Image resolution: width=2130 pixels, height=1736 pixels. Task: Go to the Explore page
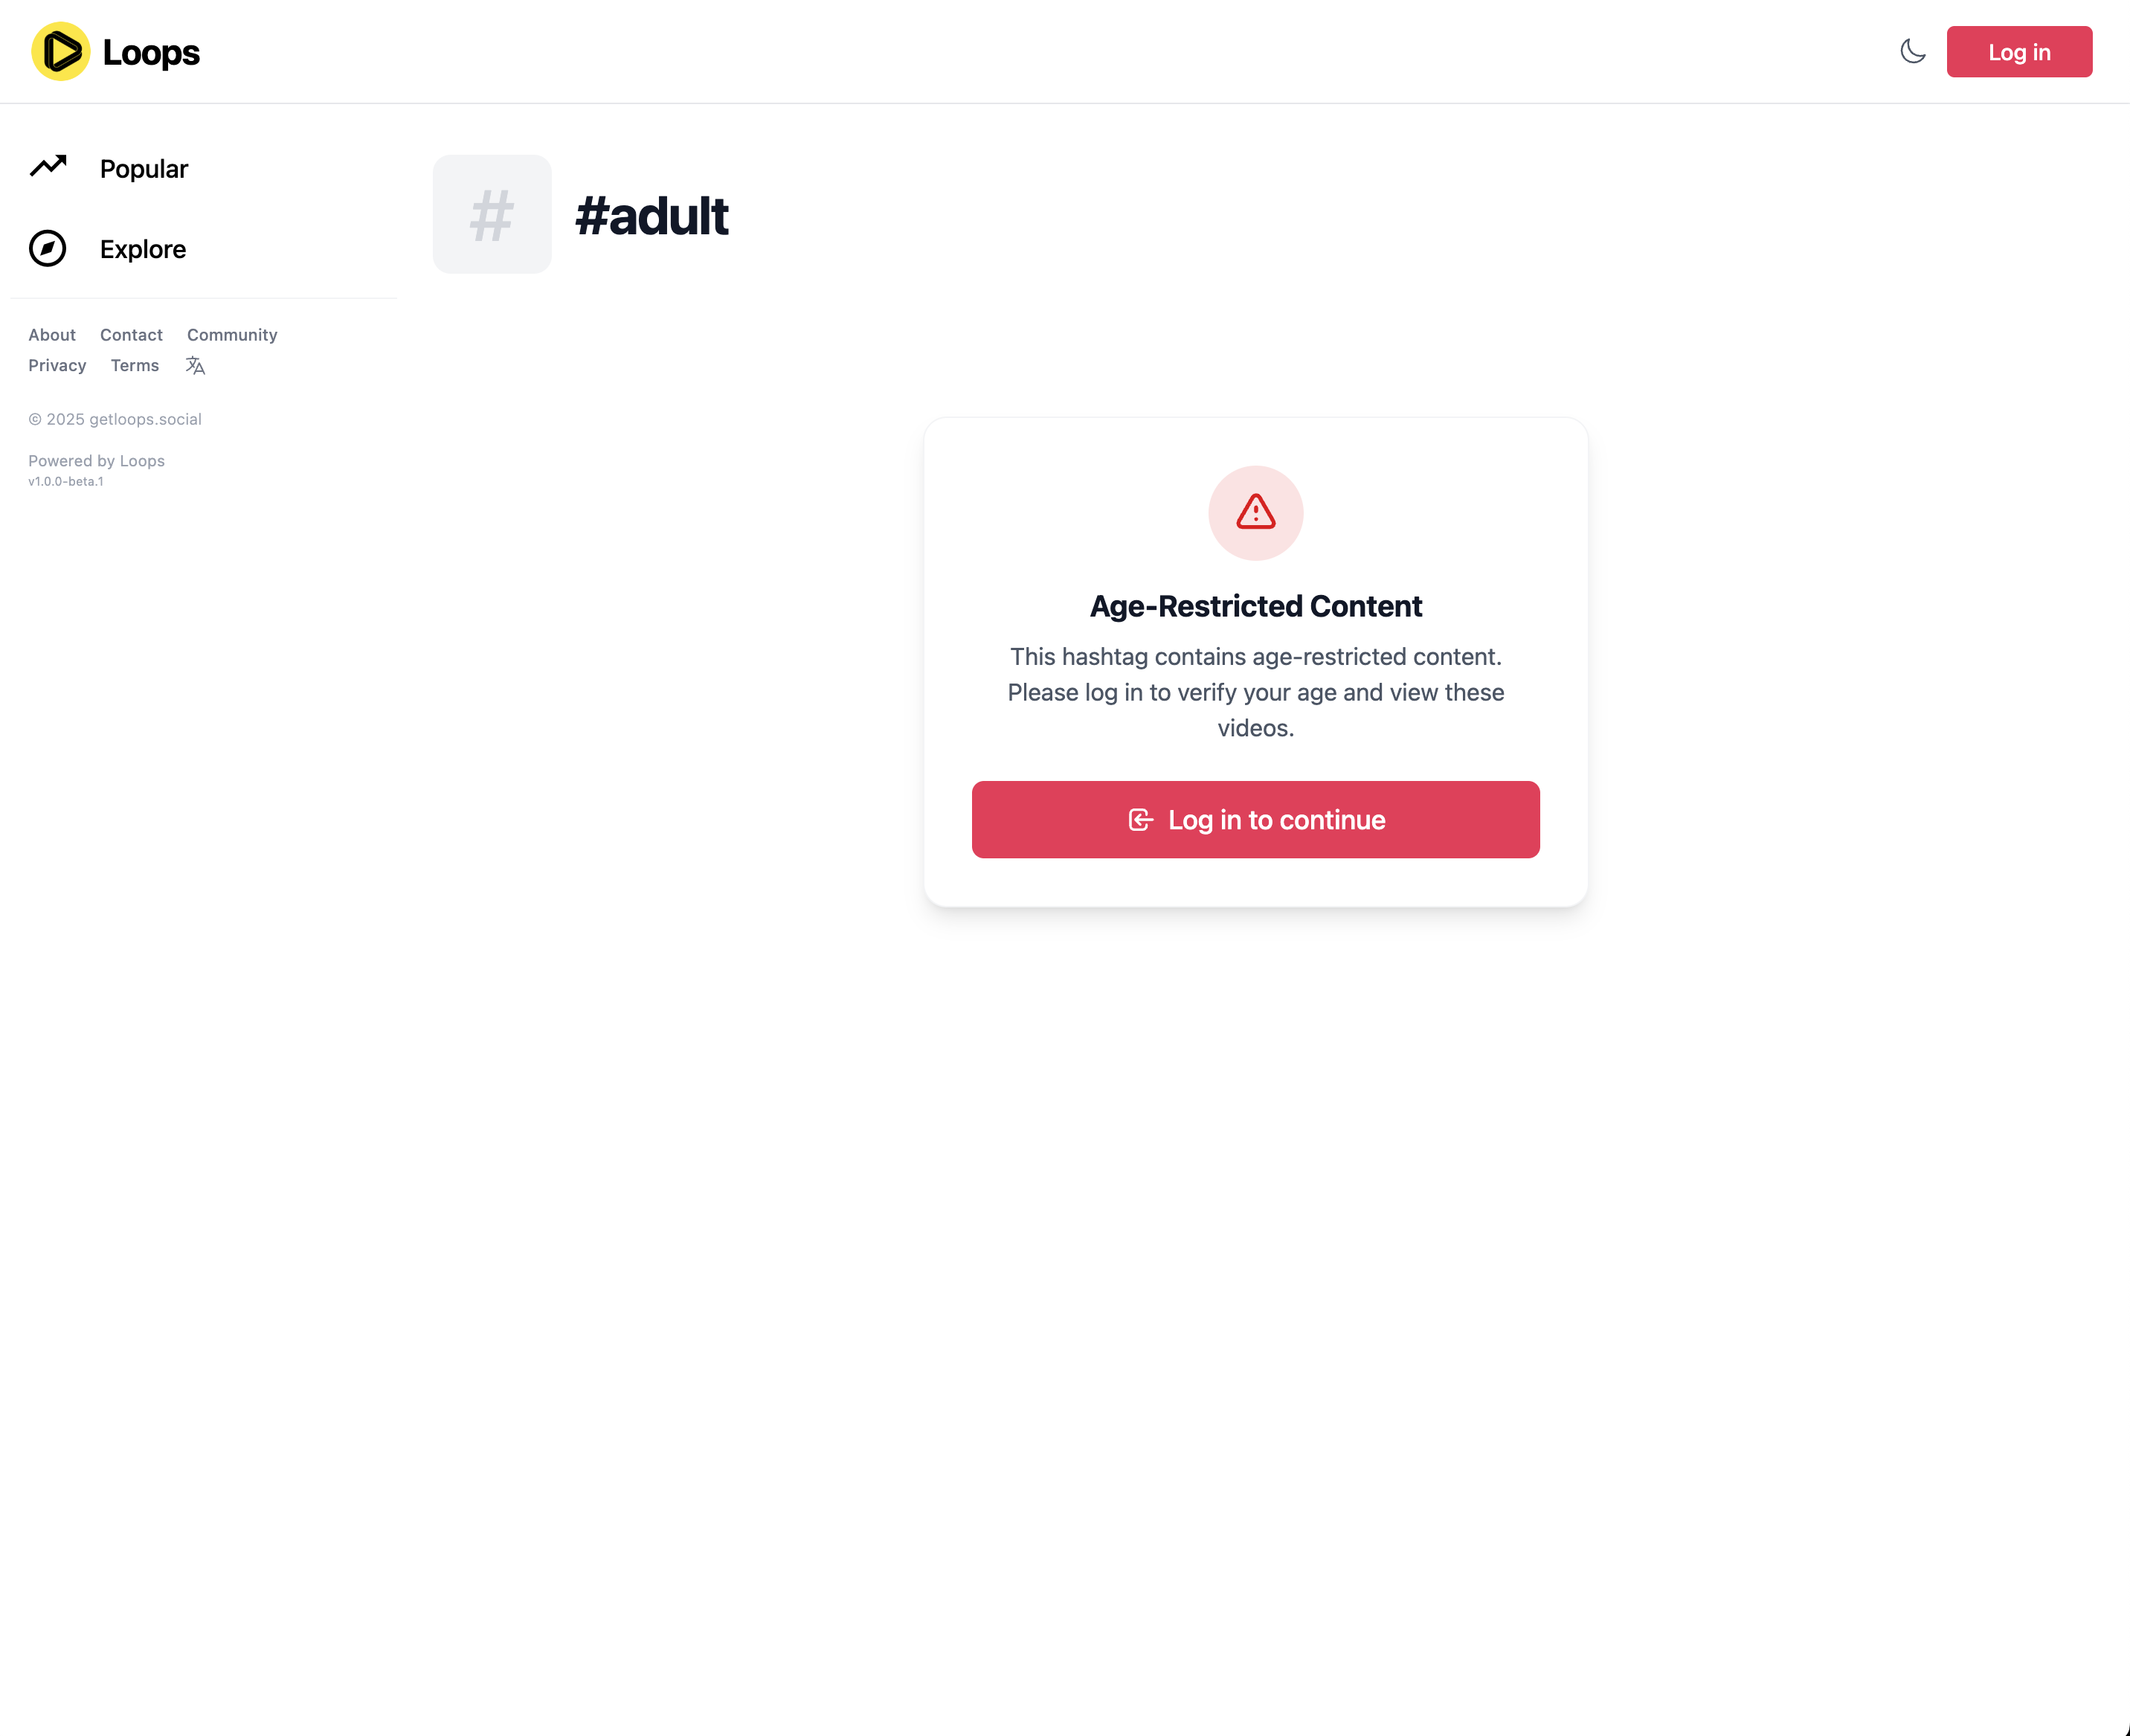click(x=143, y=249)
